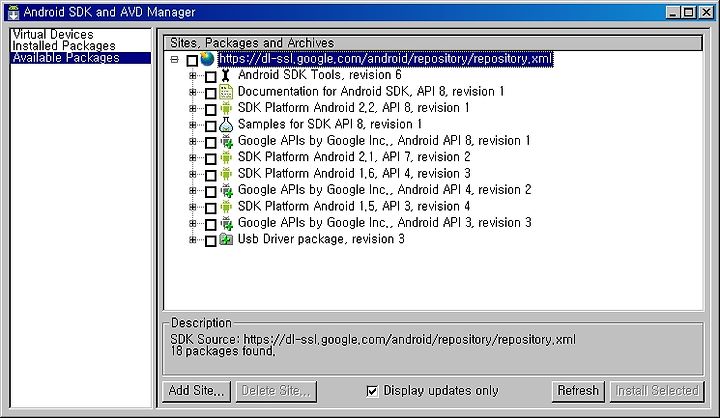Viewport: 720px width, 418px height.
Task: Expand SDK Platform Android 1.6 node
Action: 193,175
